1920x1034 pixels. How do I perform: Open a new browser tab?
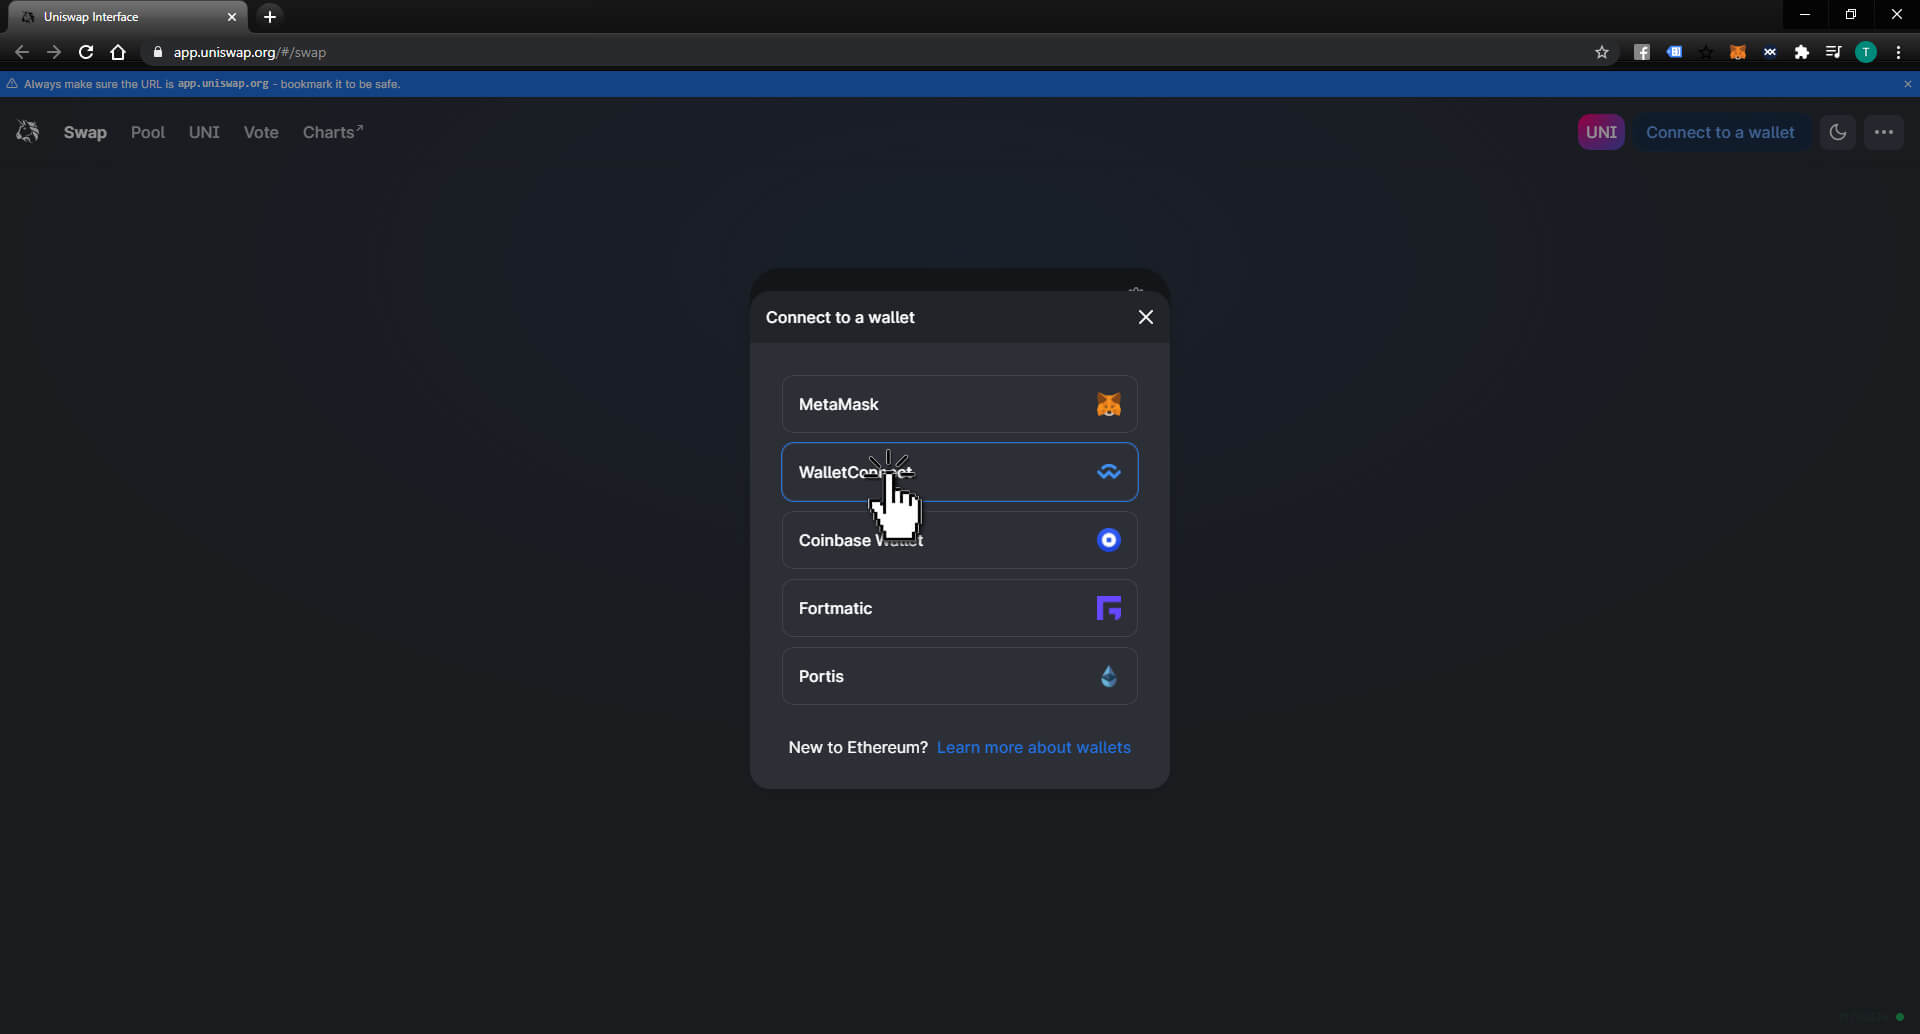pos(270,16)
